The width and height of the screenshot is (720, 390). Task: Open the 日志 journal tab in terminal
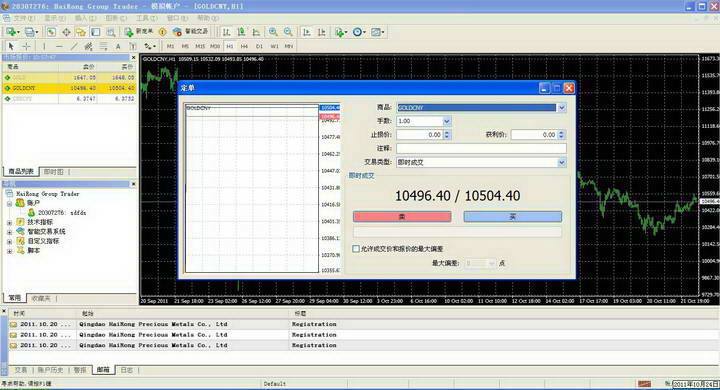tap(127, 370)
